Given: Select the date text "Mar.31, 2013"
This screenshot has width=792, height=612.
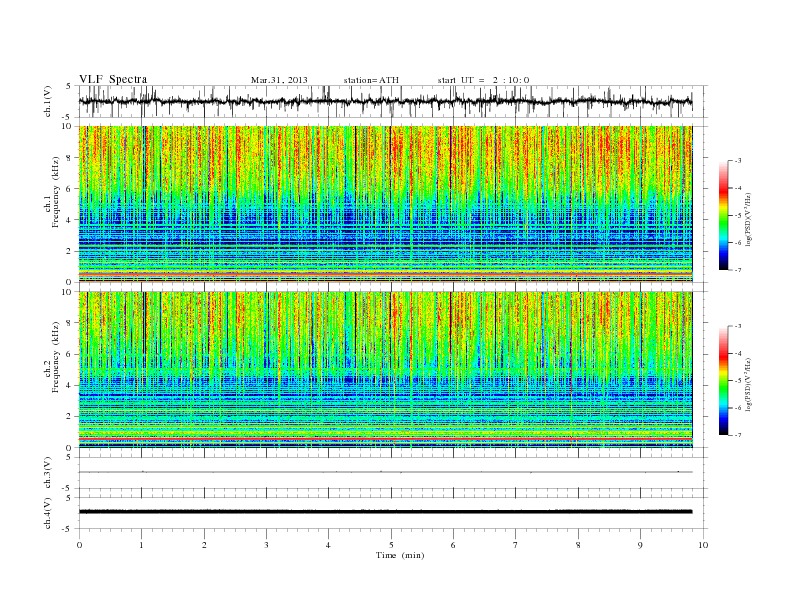Looking at the screenshot, I should coord(279,80).
